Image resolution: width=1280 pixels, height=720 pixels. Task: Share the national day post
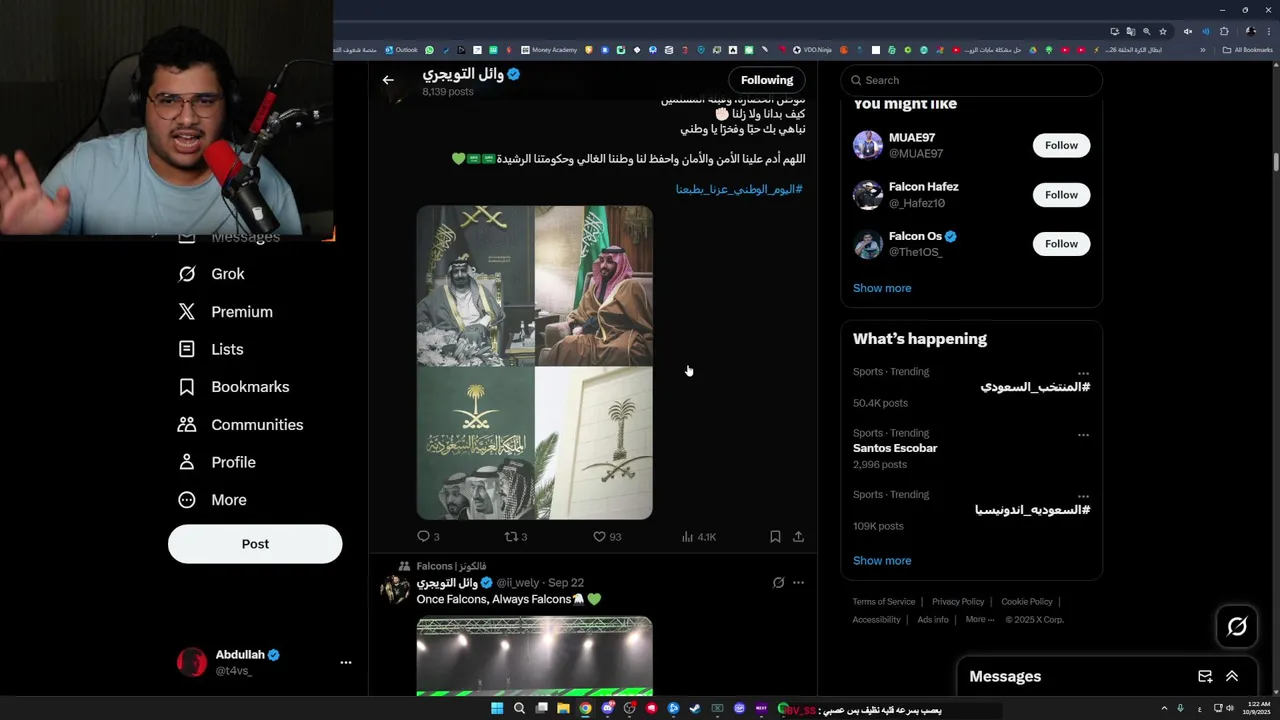click(x=798, y=537)
